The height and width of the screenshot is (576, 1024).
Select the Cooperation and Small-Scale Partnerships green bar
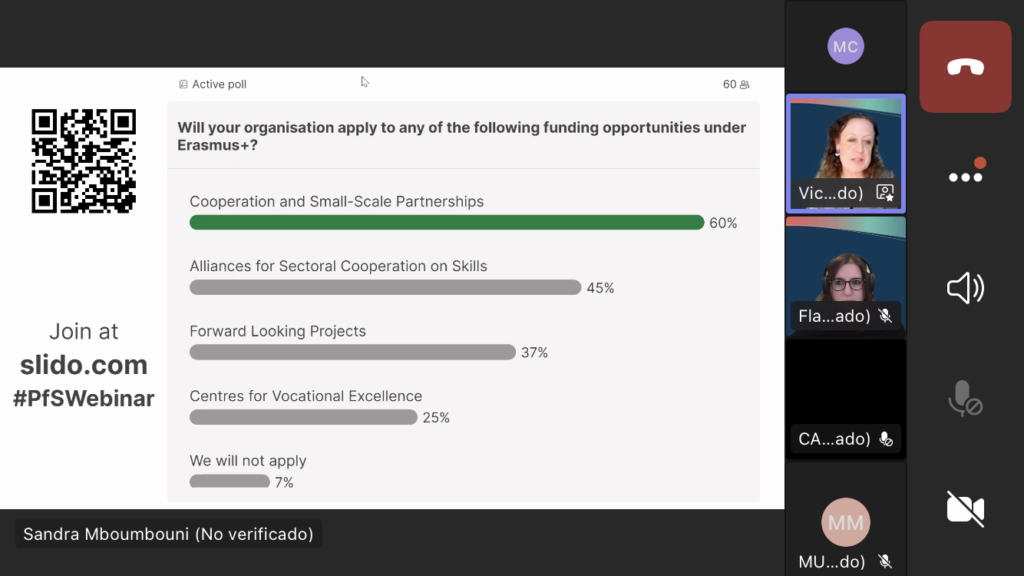click(446, 222)
